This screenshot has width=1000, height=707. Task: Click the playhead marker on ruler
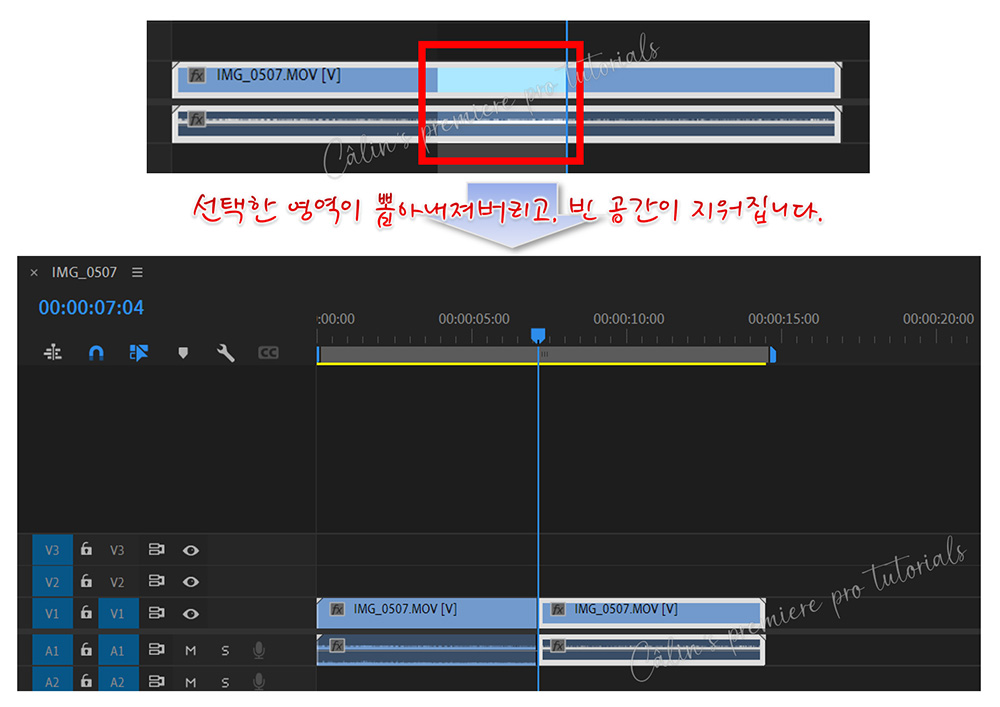538,335
